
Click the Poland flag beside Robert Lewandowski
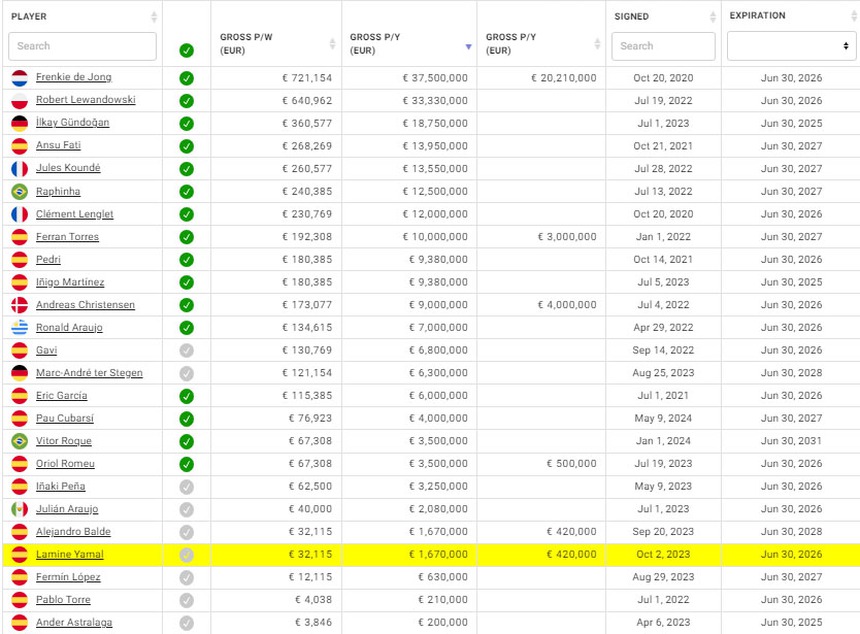(19, 100)
